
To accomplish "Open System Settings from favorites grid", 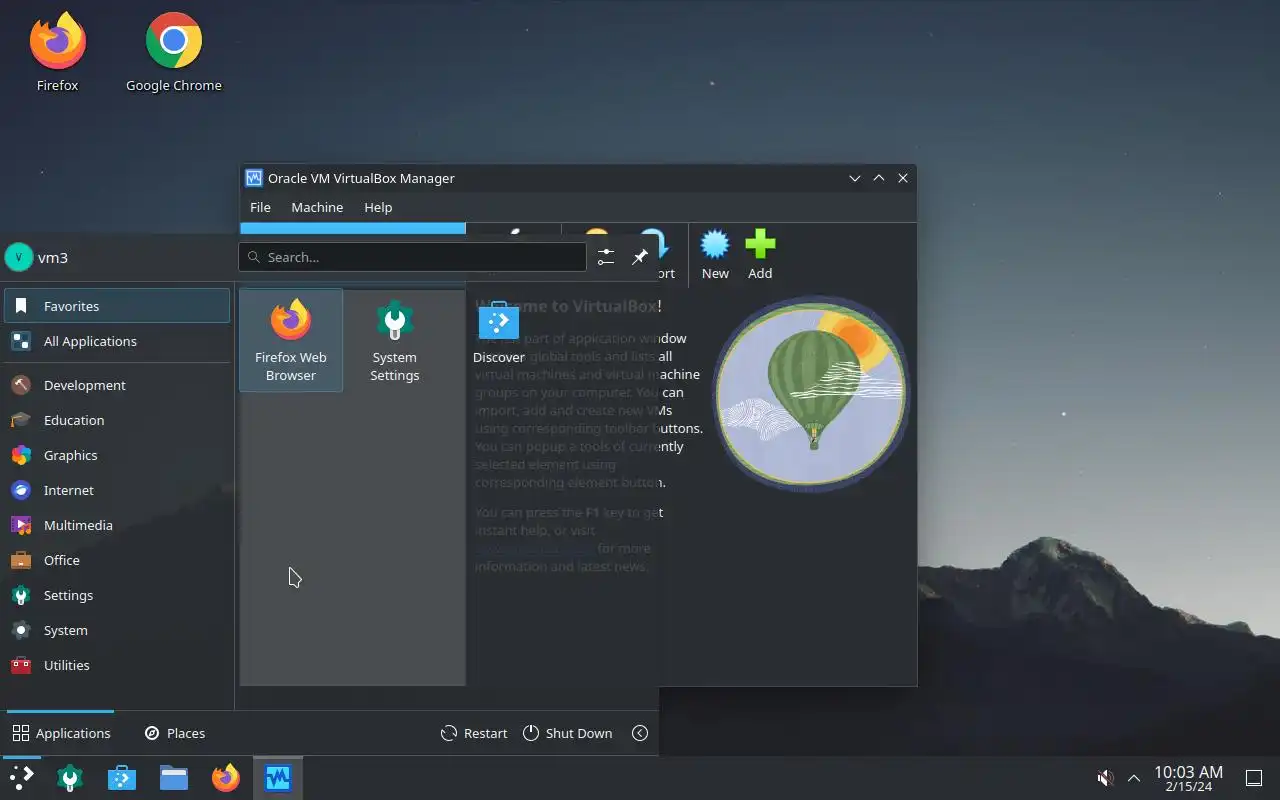I will (x=395, y=341).
